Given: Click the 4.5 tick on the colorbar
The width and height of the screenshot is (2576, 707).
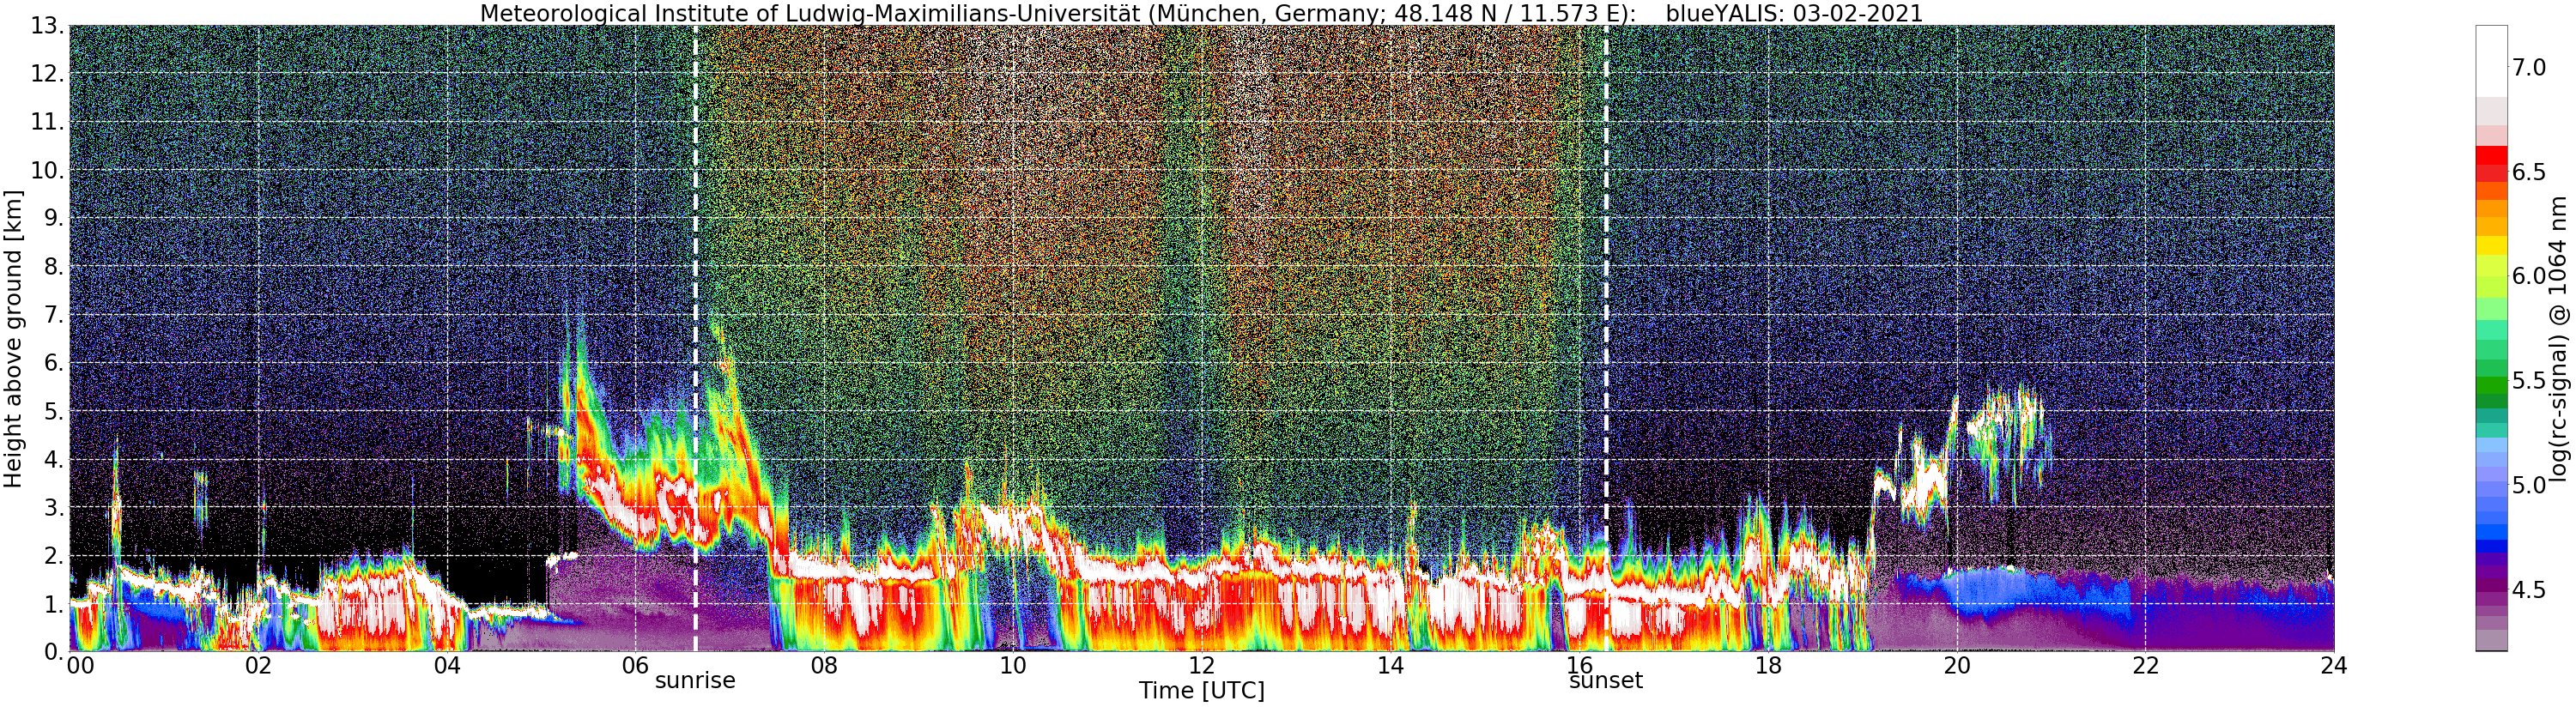Looking at the screenshot, I should [2529, 590].
